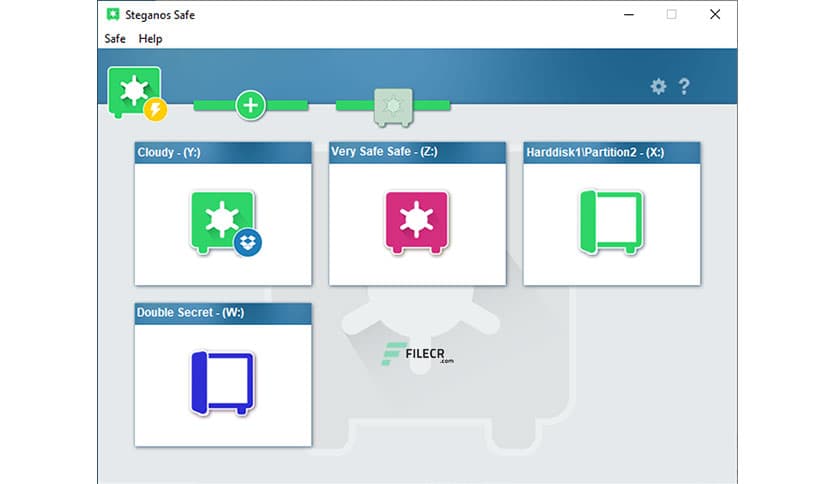Open the Safe menu
The height and width of the screenshot is (484, 836).
(115, 39)
